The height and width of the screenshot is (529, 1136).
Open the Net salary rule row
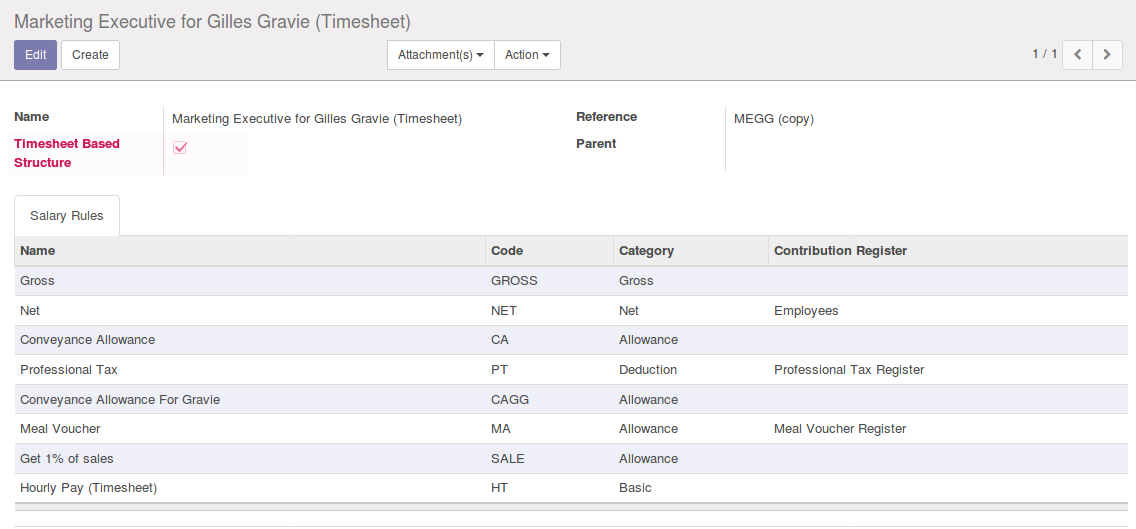pyautogui.click(x=30, y=311)
